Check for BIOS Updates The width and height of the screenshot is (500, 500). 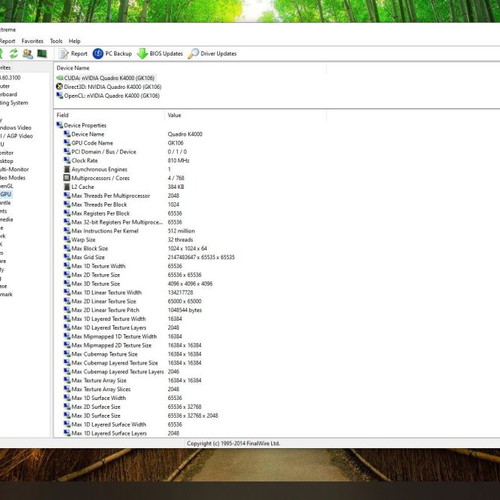[160, 54]
